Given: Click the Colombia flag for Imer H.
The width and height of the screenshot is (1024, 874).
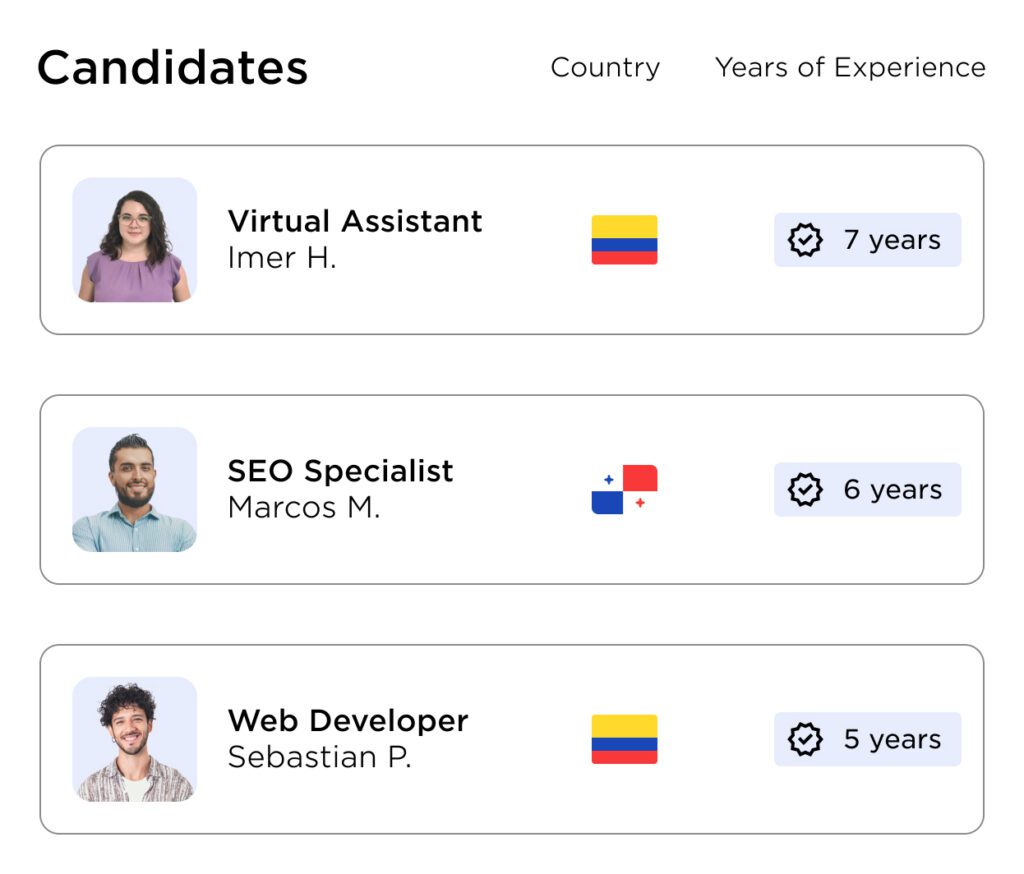Looking at the screenshot, I should 624,240.
